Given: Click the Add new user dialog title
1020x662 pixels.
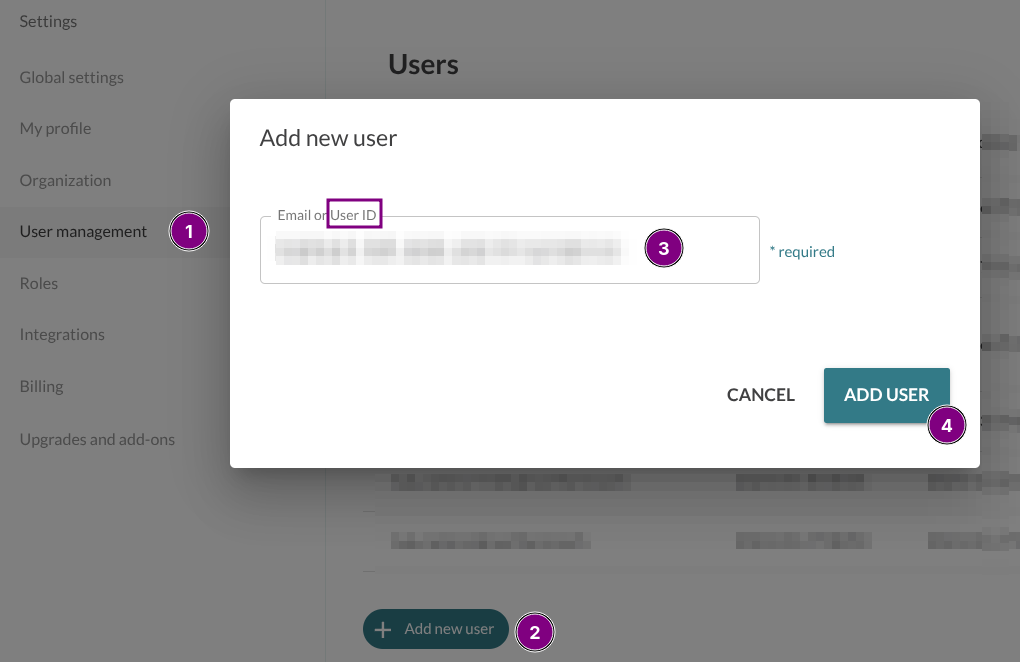Looking at the screenshot, I should [x=329, y=139].
